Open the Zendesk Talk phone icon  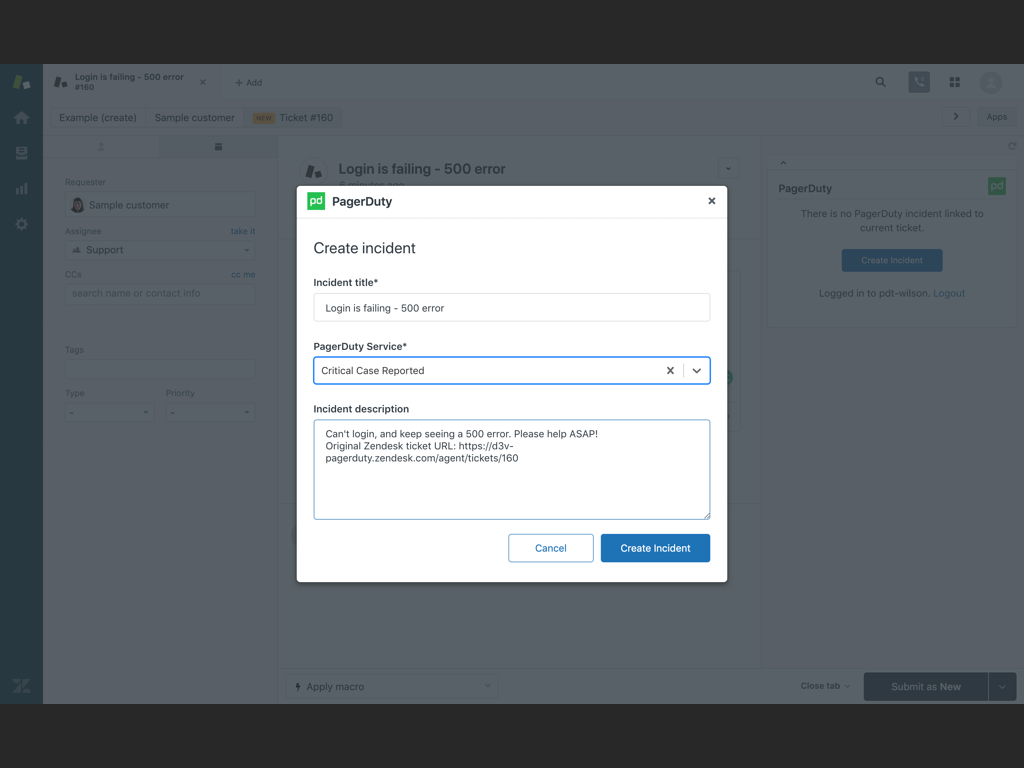919,82
